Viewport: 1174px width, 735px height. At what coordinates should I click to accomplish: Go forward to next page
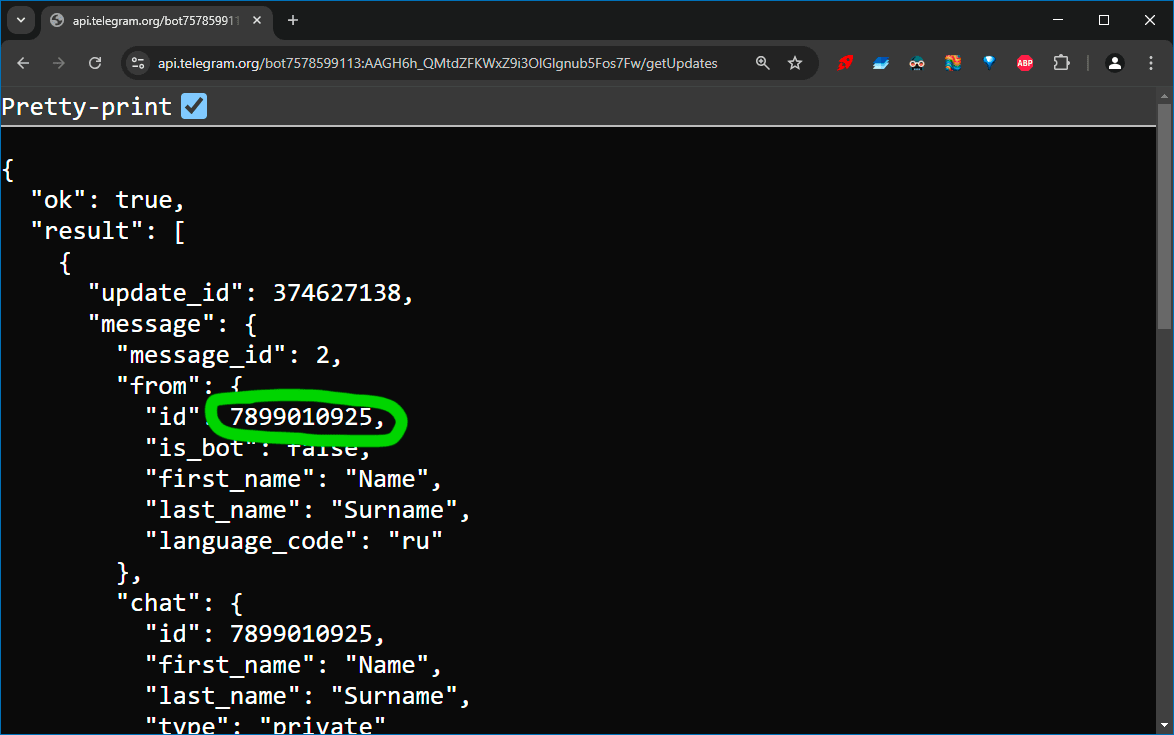point(59,63)
